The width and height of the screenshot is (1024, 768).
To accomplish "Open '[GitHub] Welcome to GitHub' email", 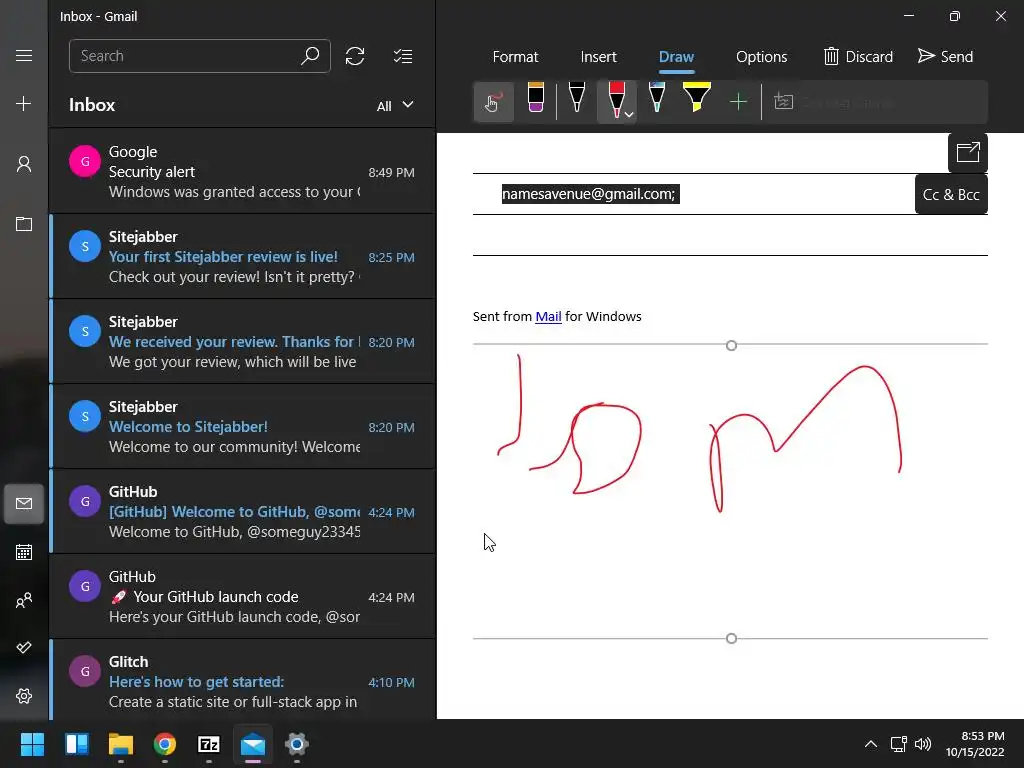I will click(x=242, y=511).
